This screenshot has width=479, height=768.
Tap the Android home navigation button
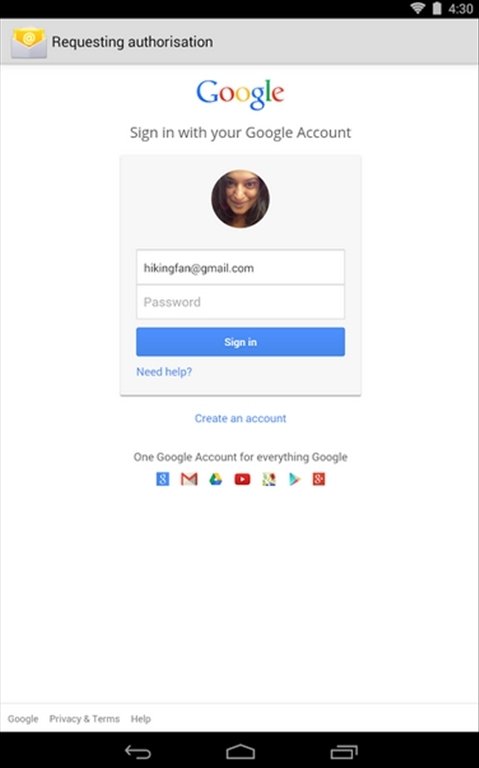(x=240, y=751)
